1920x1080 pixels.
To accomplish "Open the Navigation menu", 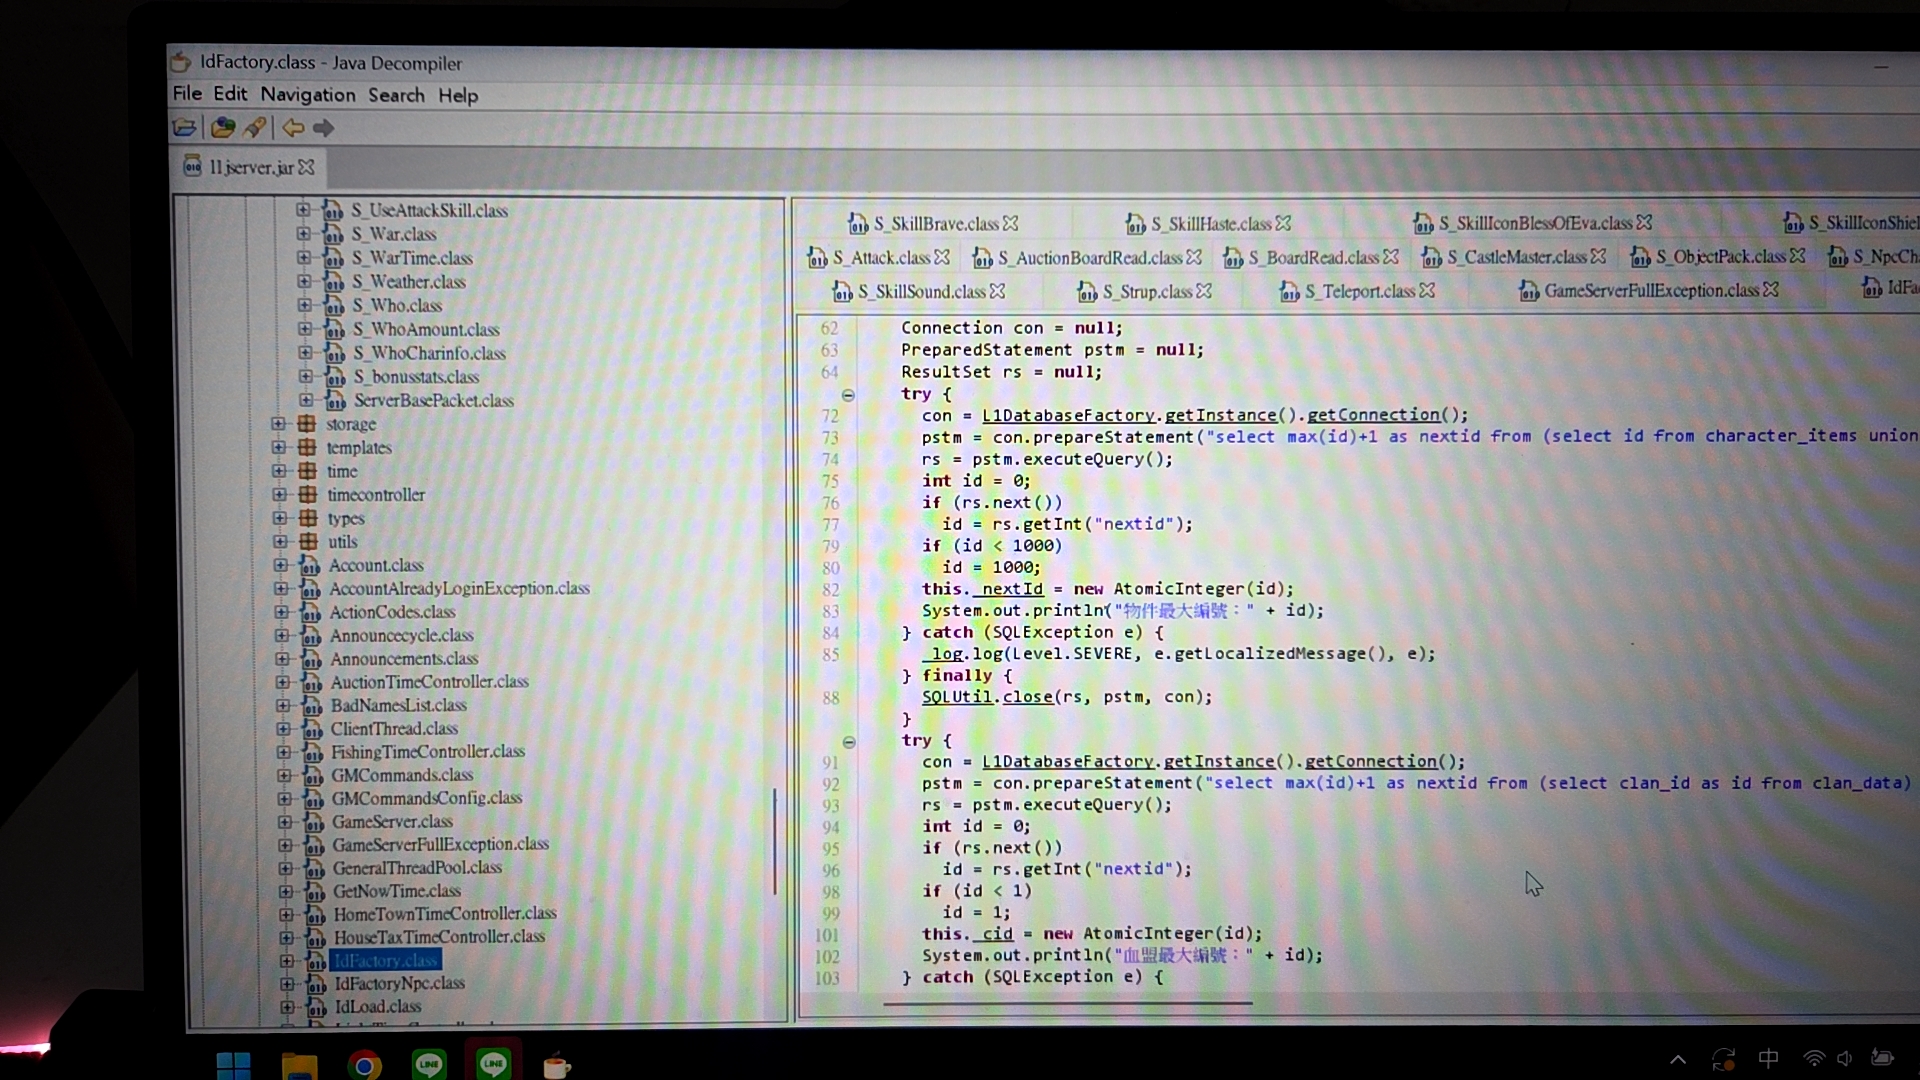I will [308, 95].
